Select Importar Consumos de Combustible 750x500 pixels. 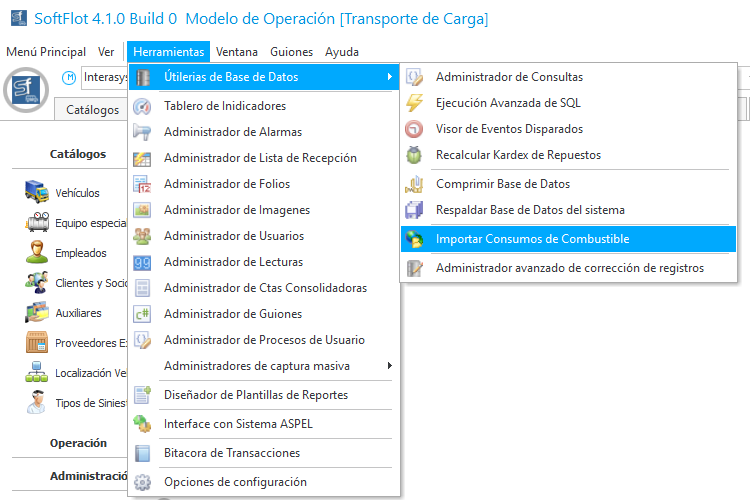point(532,239)
